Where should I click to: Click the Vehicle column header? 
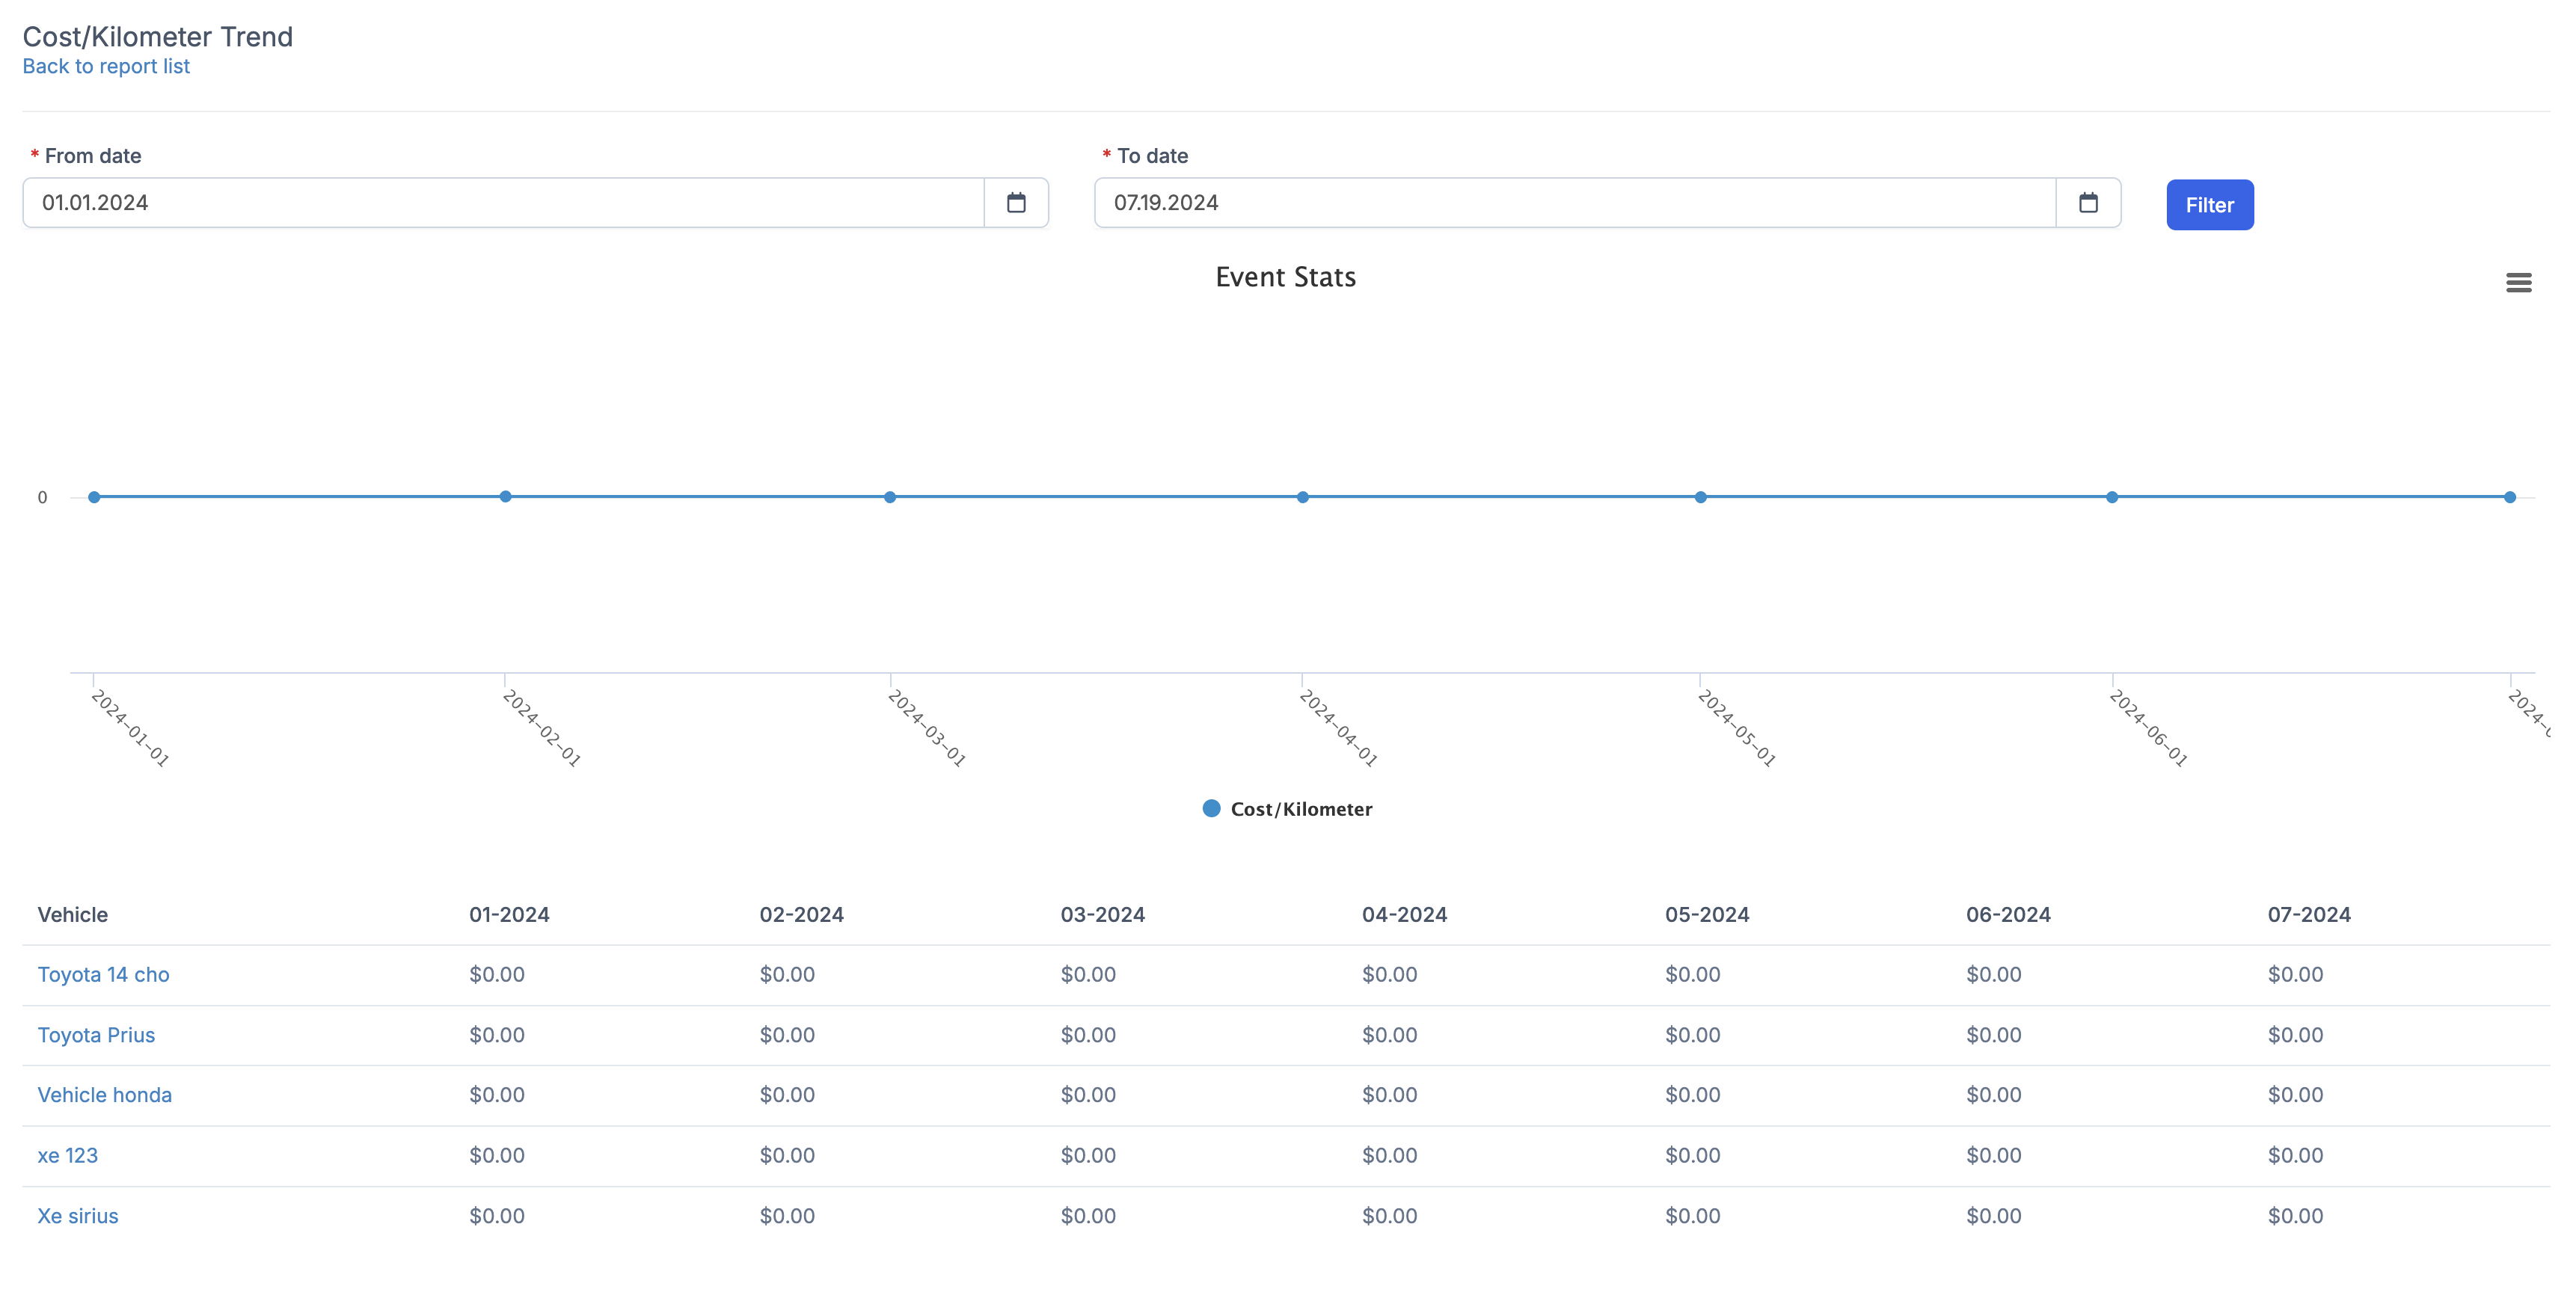point(72,914)
